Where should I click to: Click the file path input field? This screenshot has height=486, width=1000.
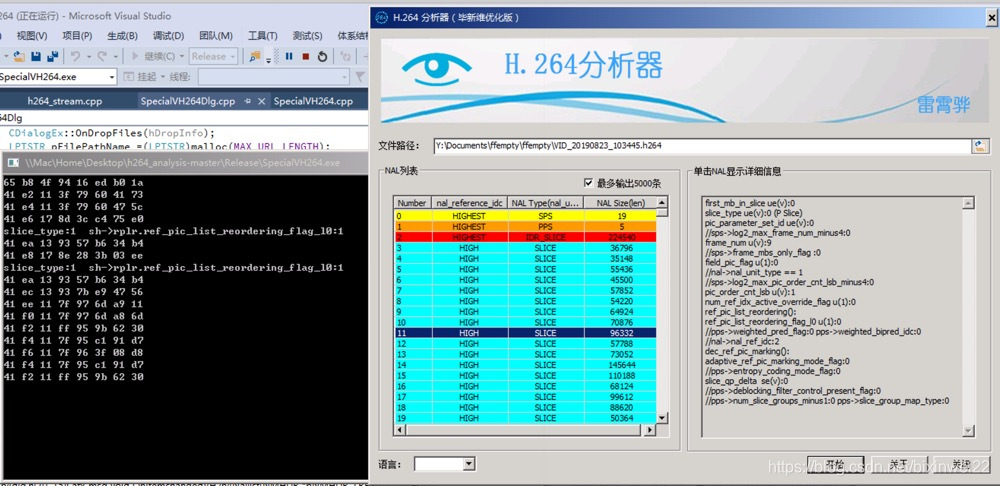(x=702, y=146)
